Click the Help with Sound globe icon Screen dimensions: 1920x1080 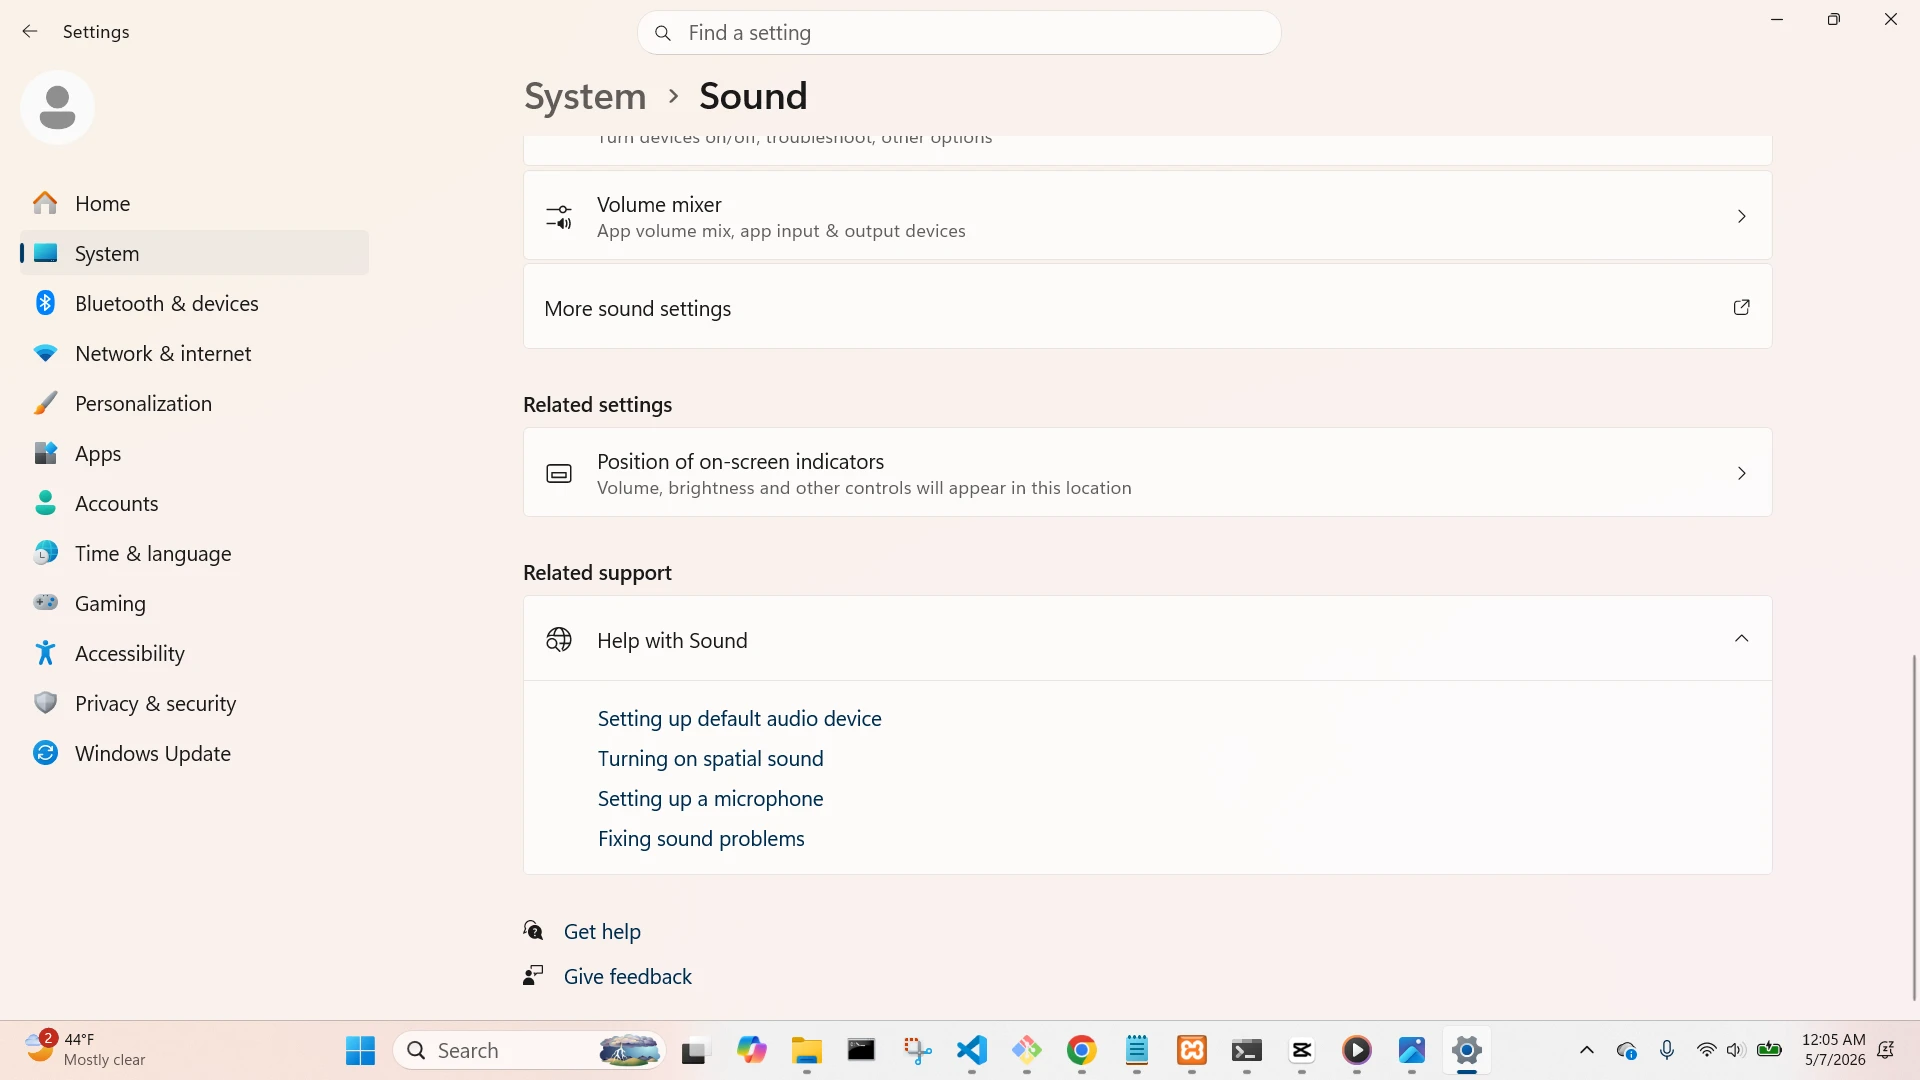(559, 639)
